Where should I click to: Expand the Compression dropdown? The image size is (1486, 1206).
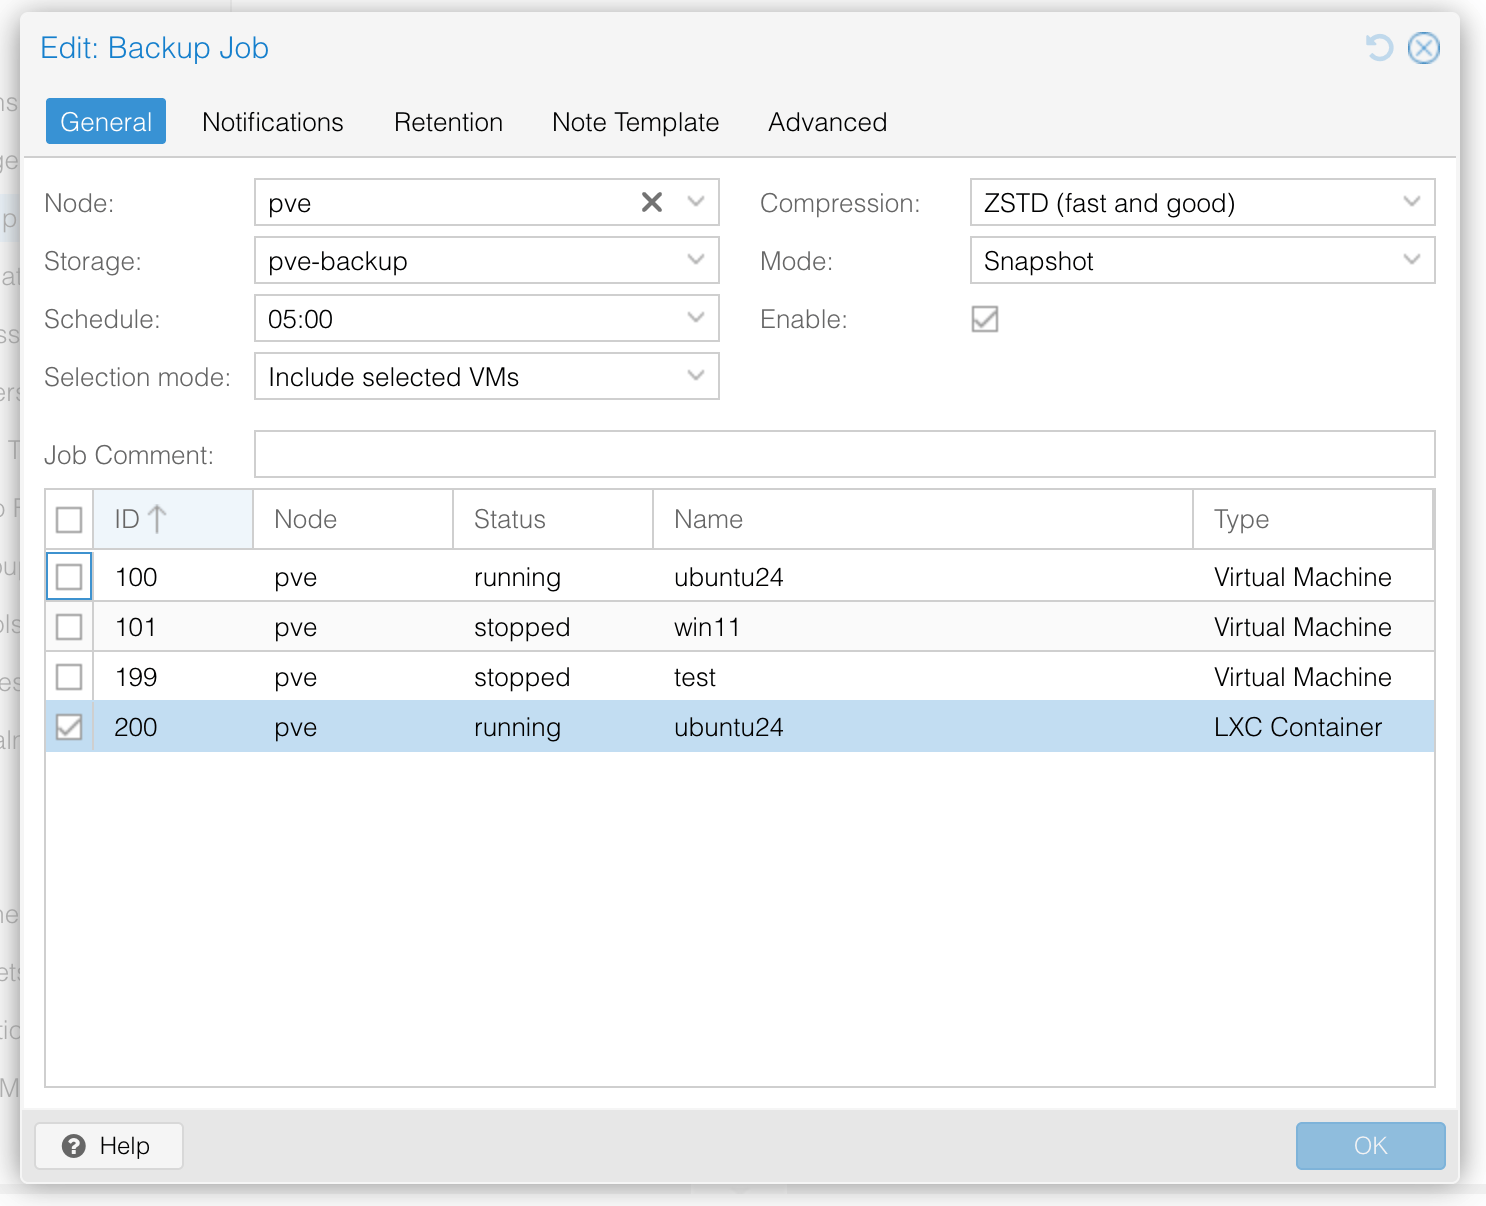[1411, 202]
